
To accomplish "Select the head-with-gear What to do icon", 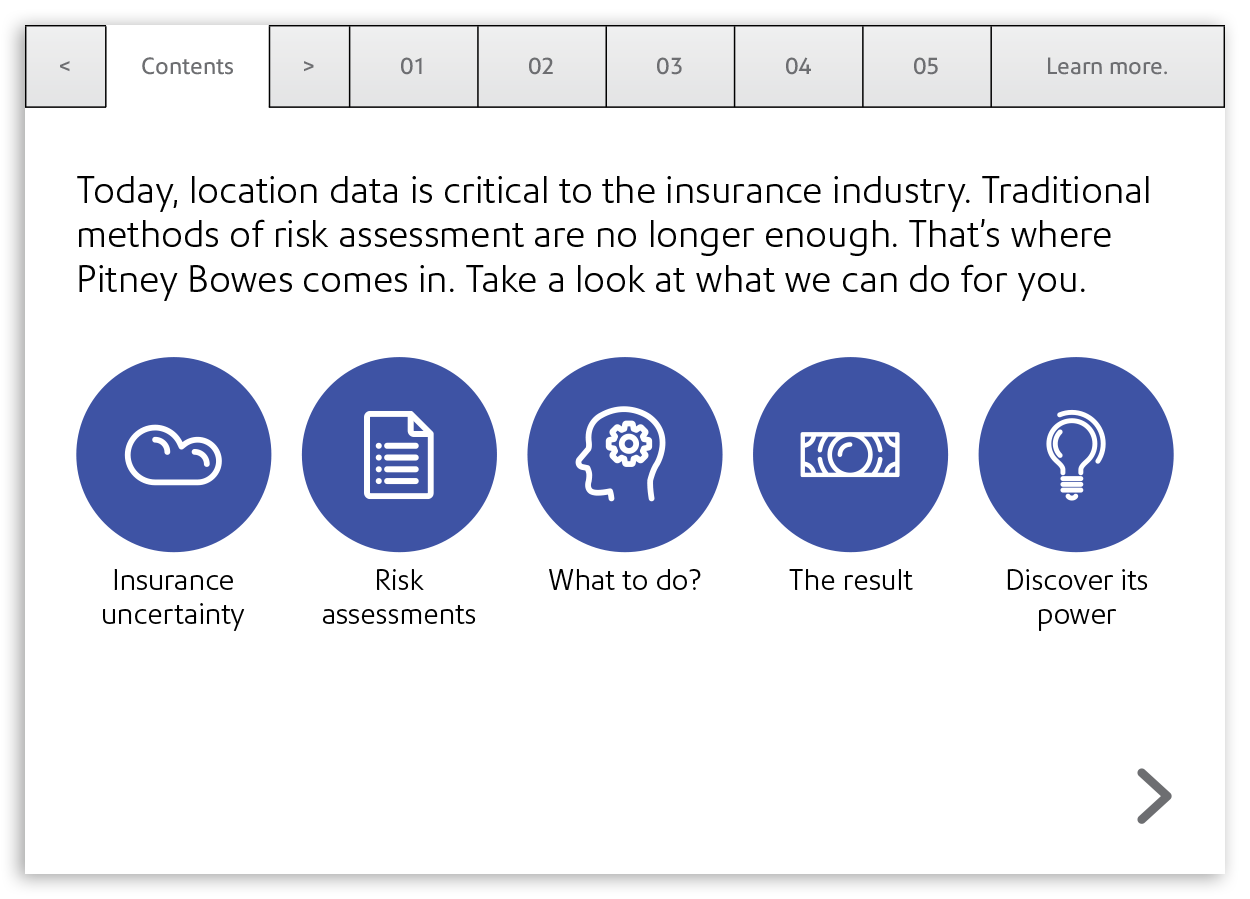I will 624,455.
